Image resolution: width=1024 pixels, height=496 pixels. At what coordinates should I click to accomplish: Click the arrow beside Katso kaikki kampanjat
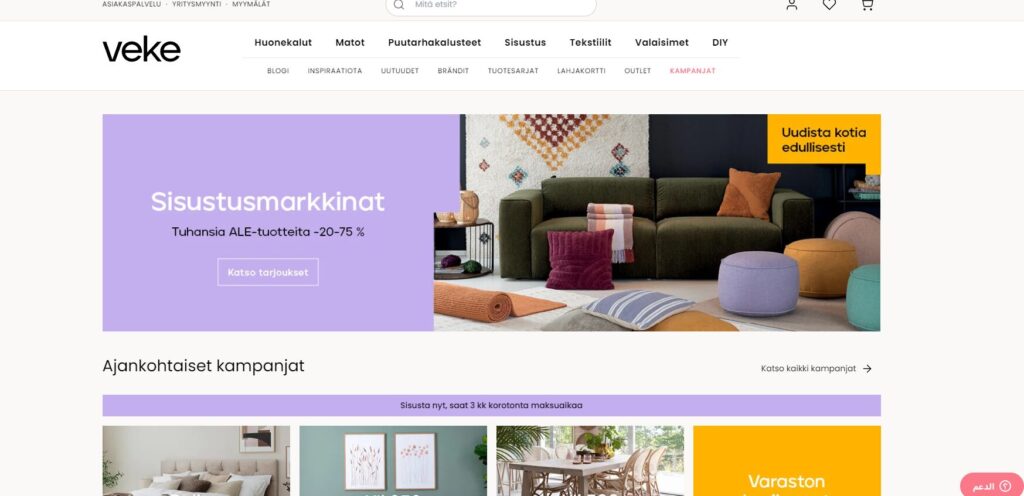[867, 369]
